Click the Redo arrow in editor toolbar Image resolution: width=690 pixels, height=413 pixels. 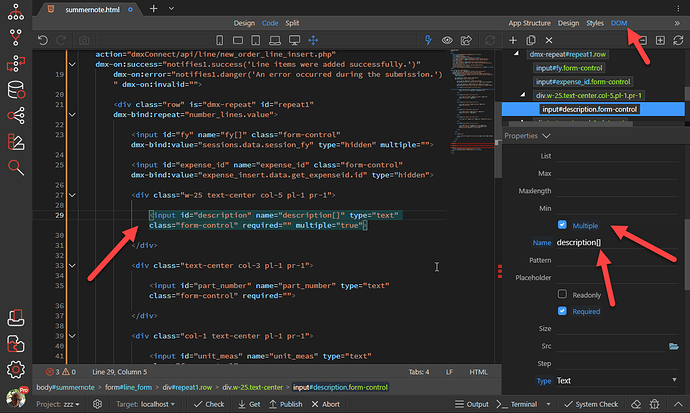(x=61, y=40)
